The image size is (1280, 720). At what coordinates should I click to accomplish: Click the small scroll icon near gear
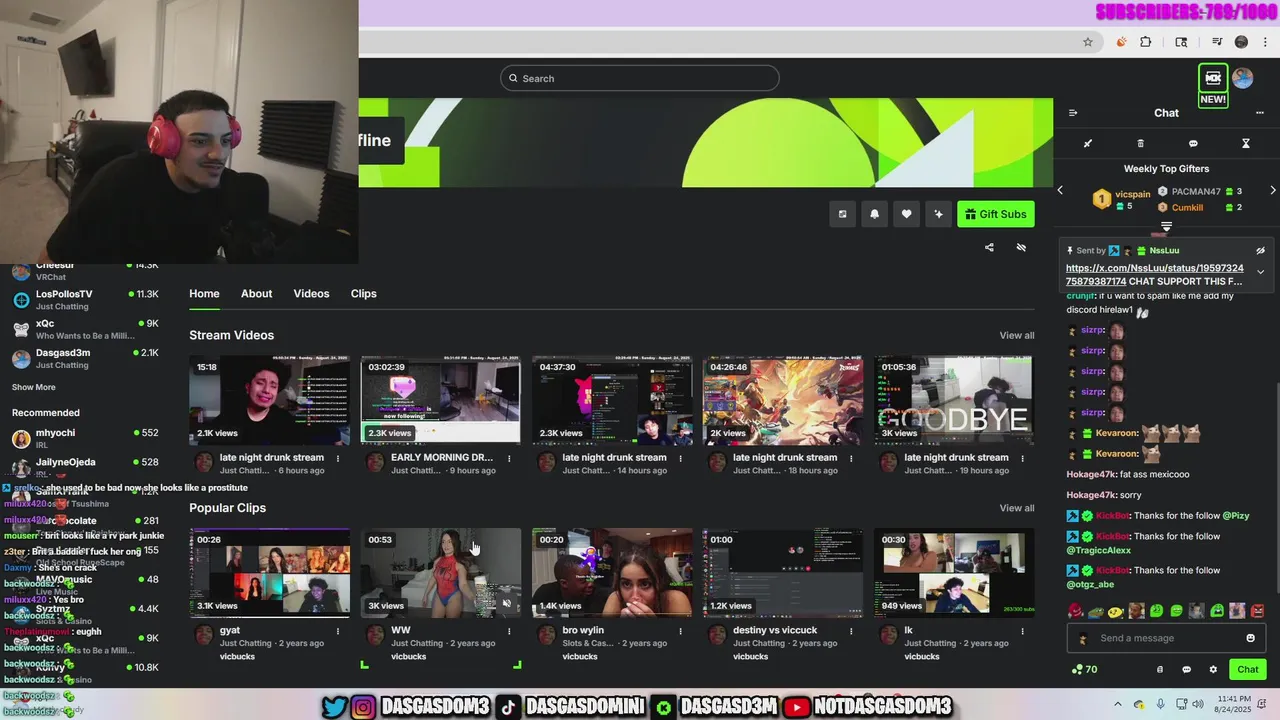[x=1160, y=670]
